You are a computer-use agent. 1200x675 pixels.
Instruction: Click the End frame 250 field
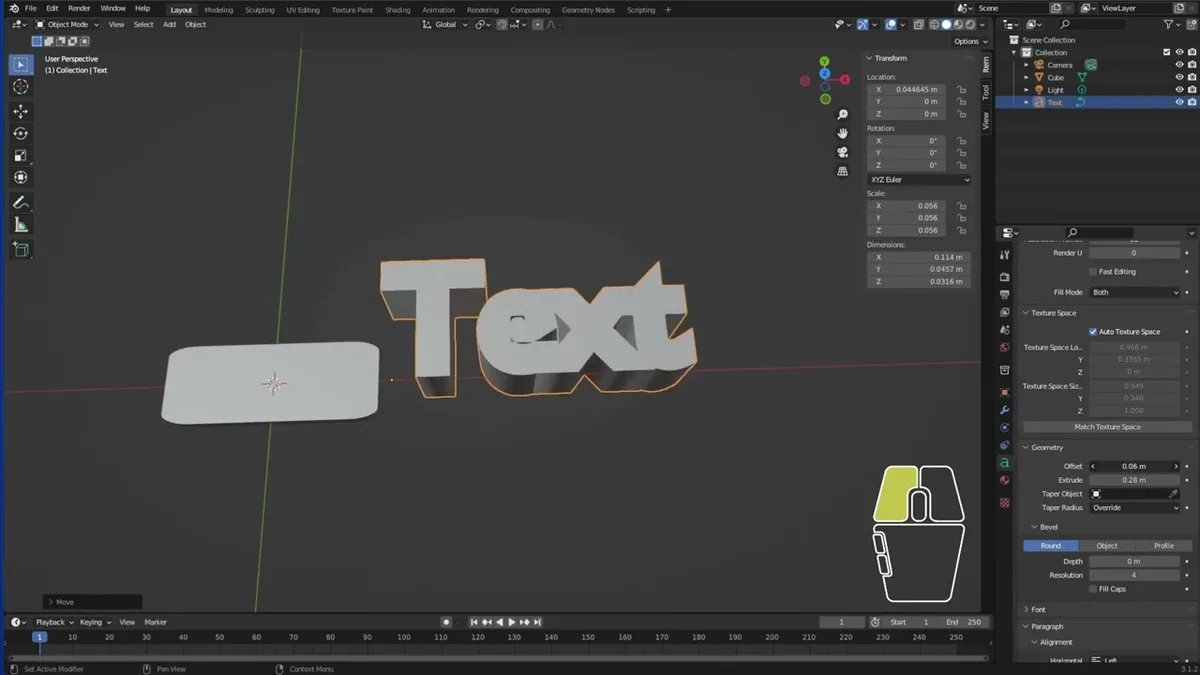click(965, 622)
